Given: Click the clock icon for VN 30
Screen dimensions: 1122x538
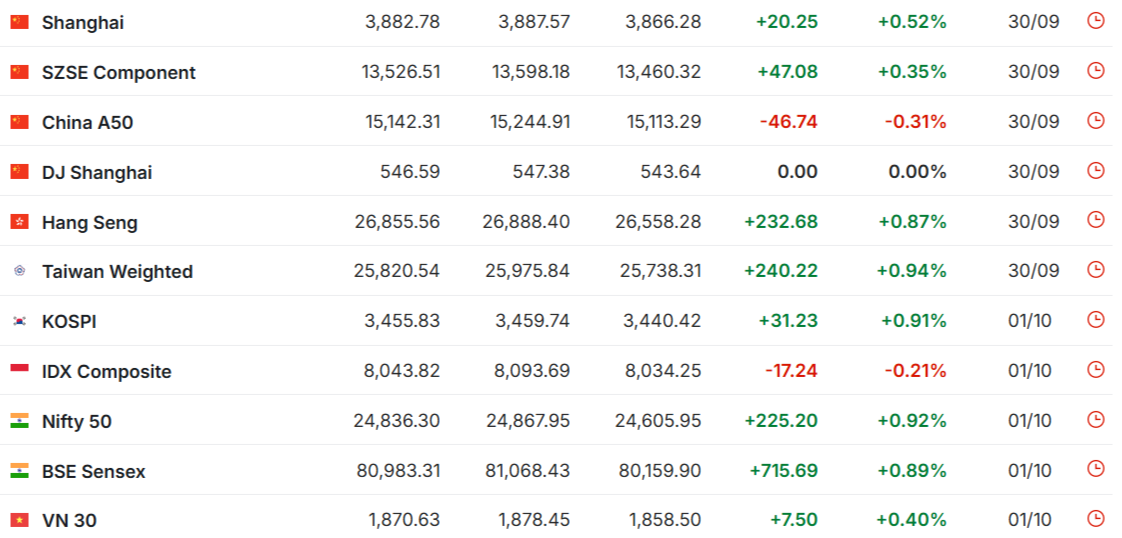Looking at the screenshot, I should pos(1096,518).
